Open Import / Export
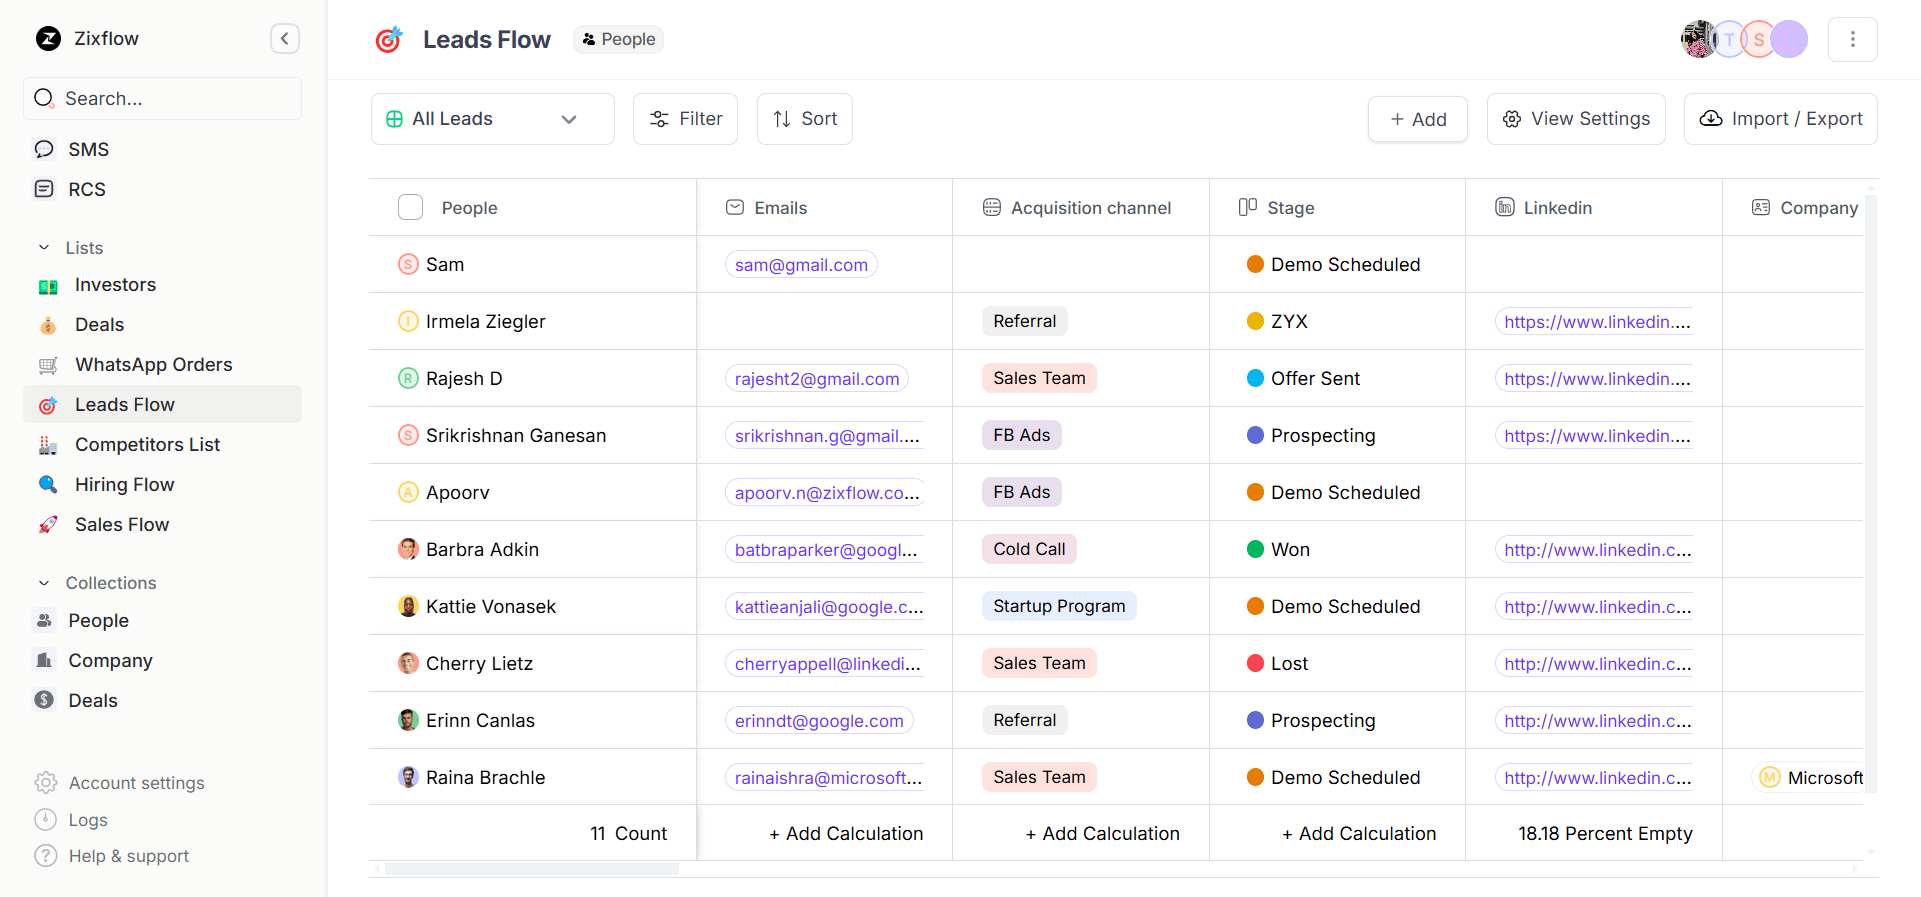This screenshot has height=897, width=1921. [x=1781, y=119]
